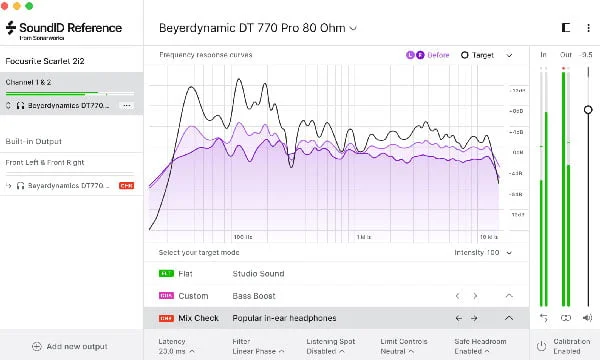Select the Flat Studio Sound target mode
The width and height of the screenshot is (600, 360).
pyautogui.click(x=336, y=274)
